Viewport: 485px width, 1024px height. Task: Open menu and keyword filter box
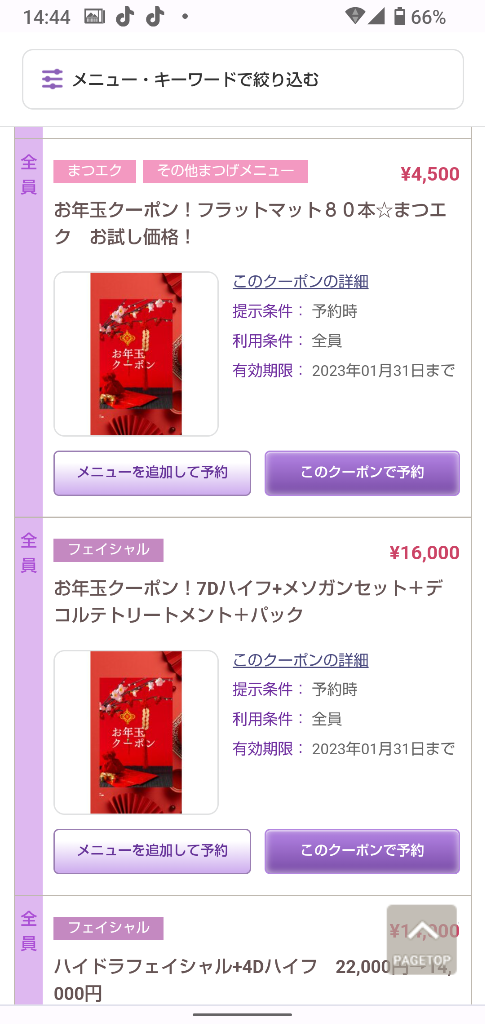click(243, 79)
